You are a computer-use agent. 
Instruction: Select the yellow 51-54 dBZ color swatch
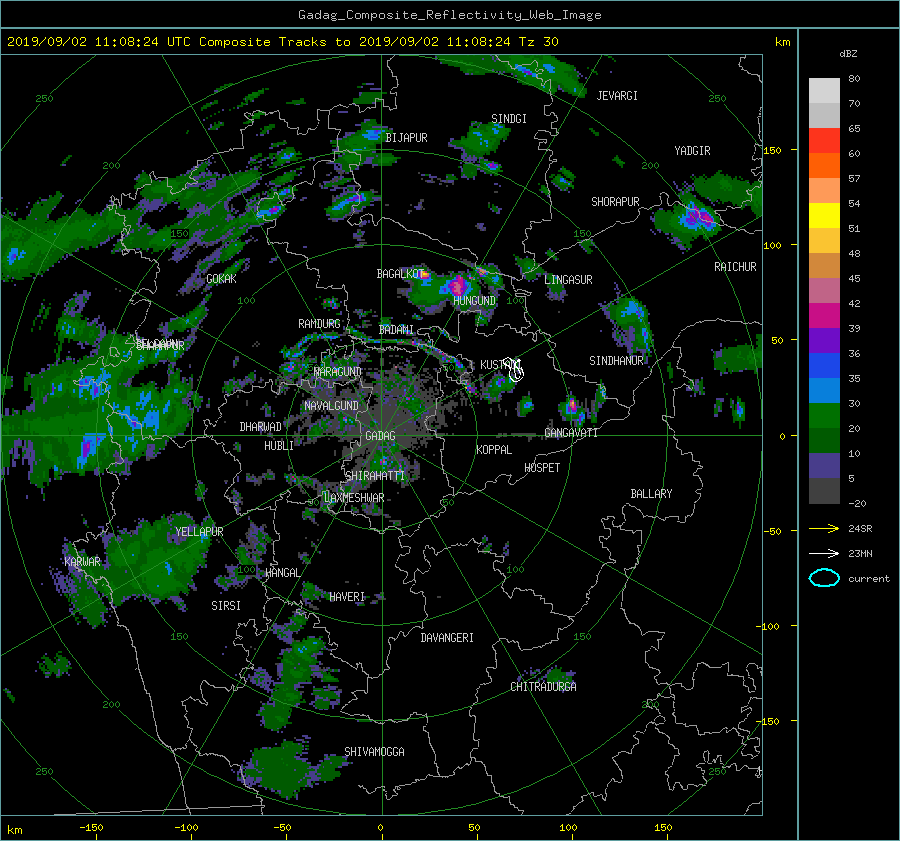[x=824, y=216]
